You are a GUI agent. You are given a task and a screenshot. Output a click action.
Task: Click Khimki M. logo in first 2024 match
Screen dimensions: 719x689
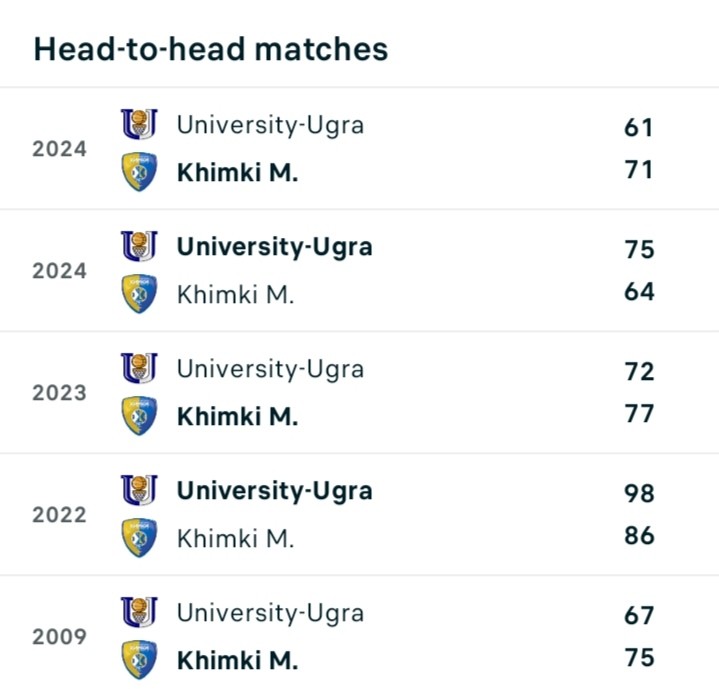pyautogui.click(x=139, y=171)
